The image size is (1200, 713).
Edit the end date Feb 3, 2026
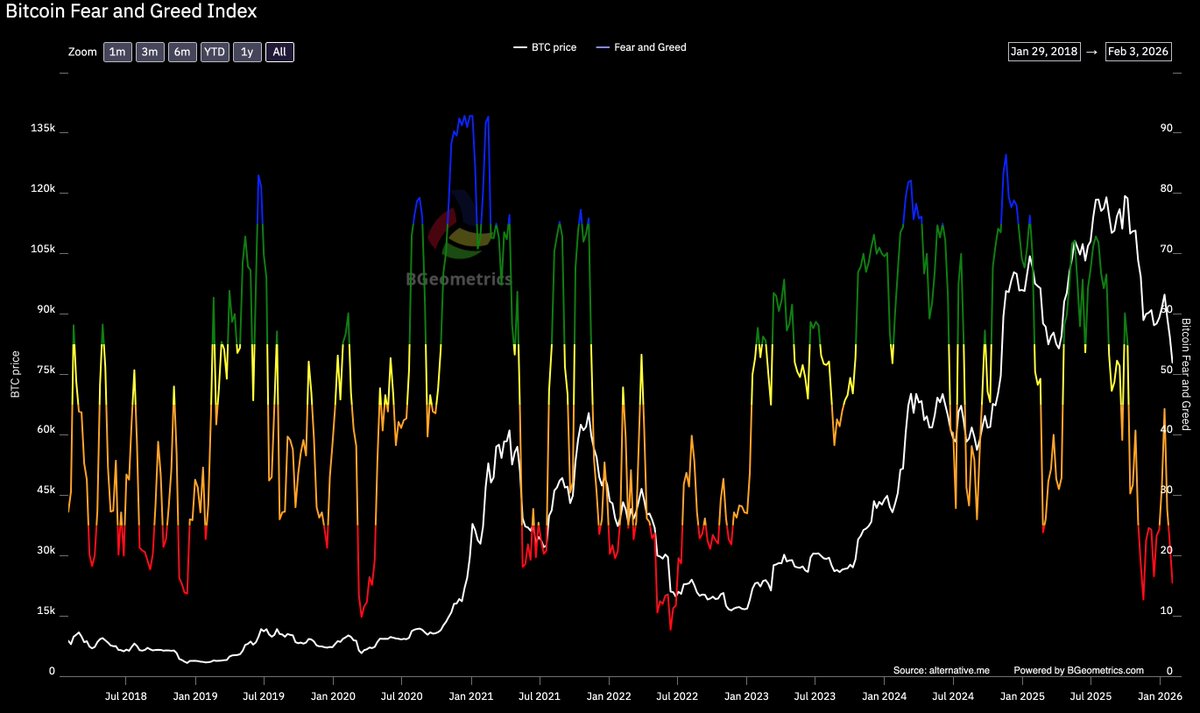coord(1140,53)
